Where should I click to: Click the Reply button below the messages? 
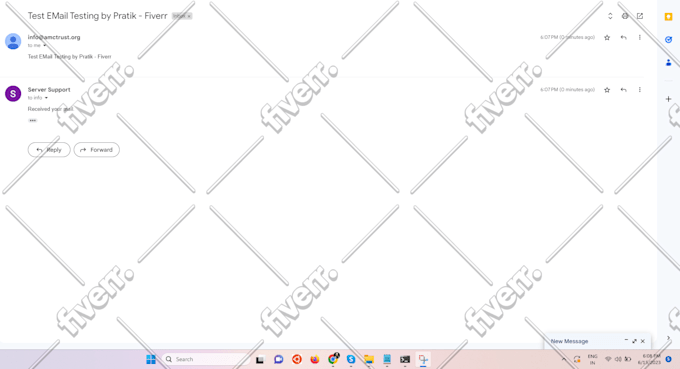(x=49, y=150)
